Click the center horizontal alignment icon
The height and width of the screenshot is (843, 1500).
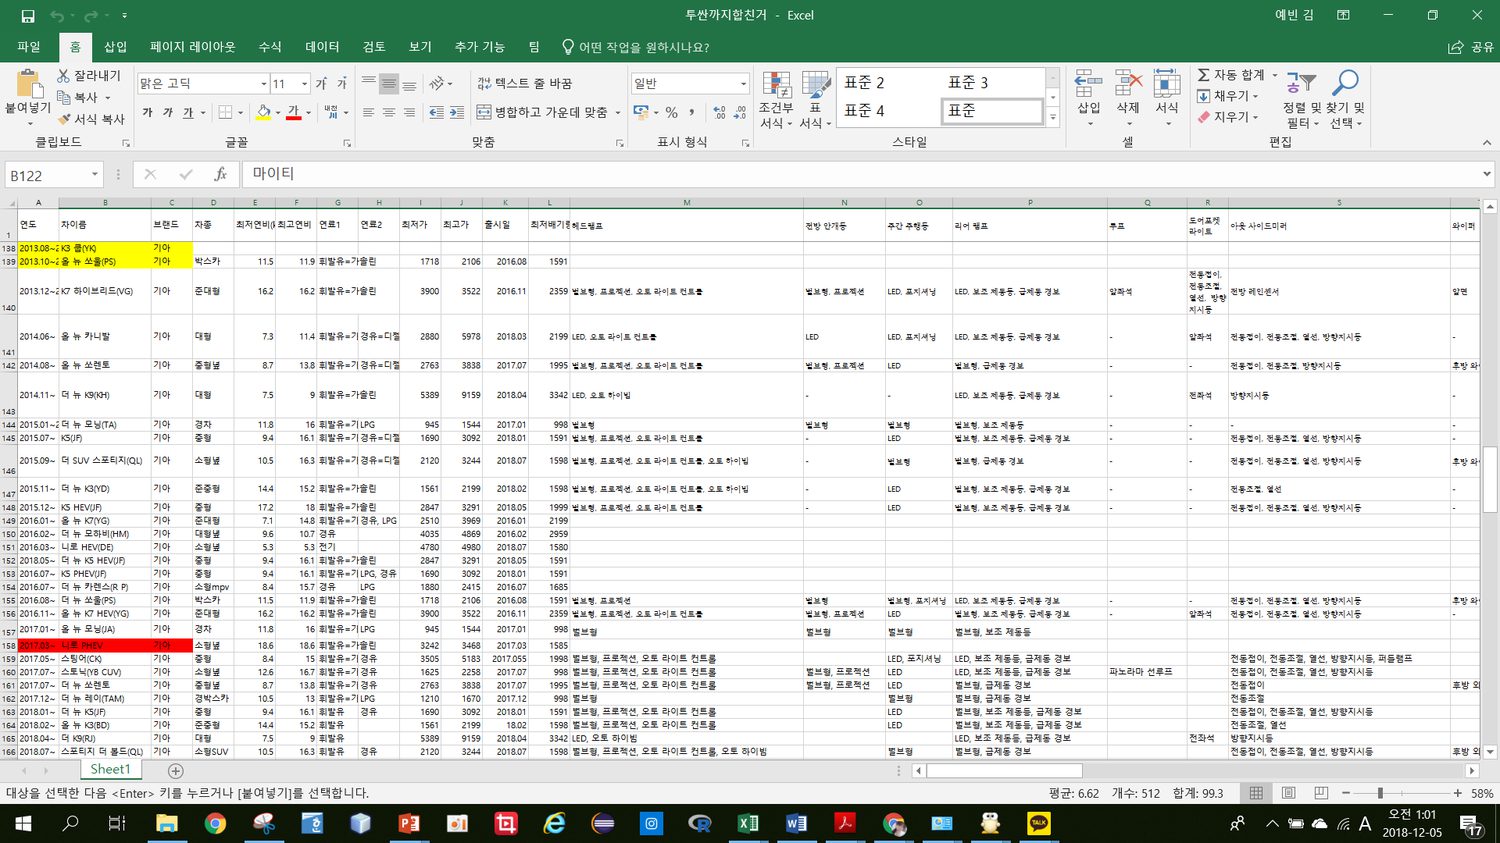[x=389, y=113]
